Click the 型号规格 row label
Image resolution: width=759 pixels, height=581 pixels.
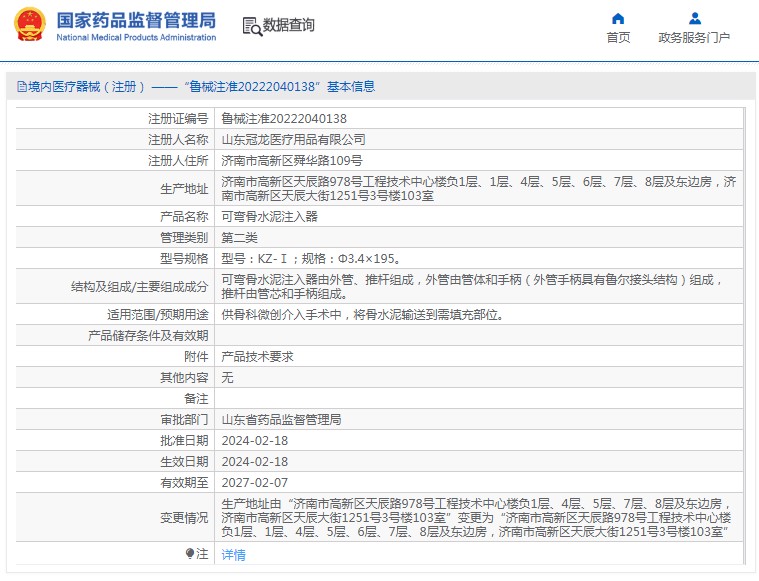click(x=184, y=259)
